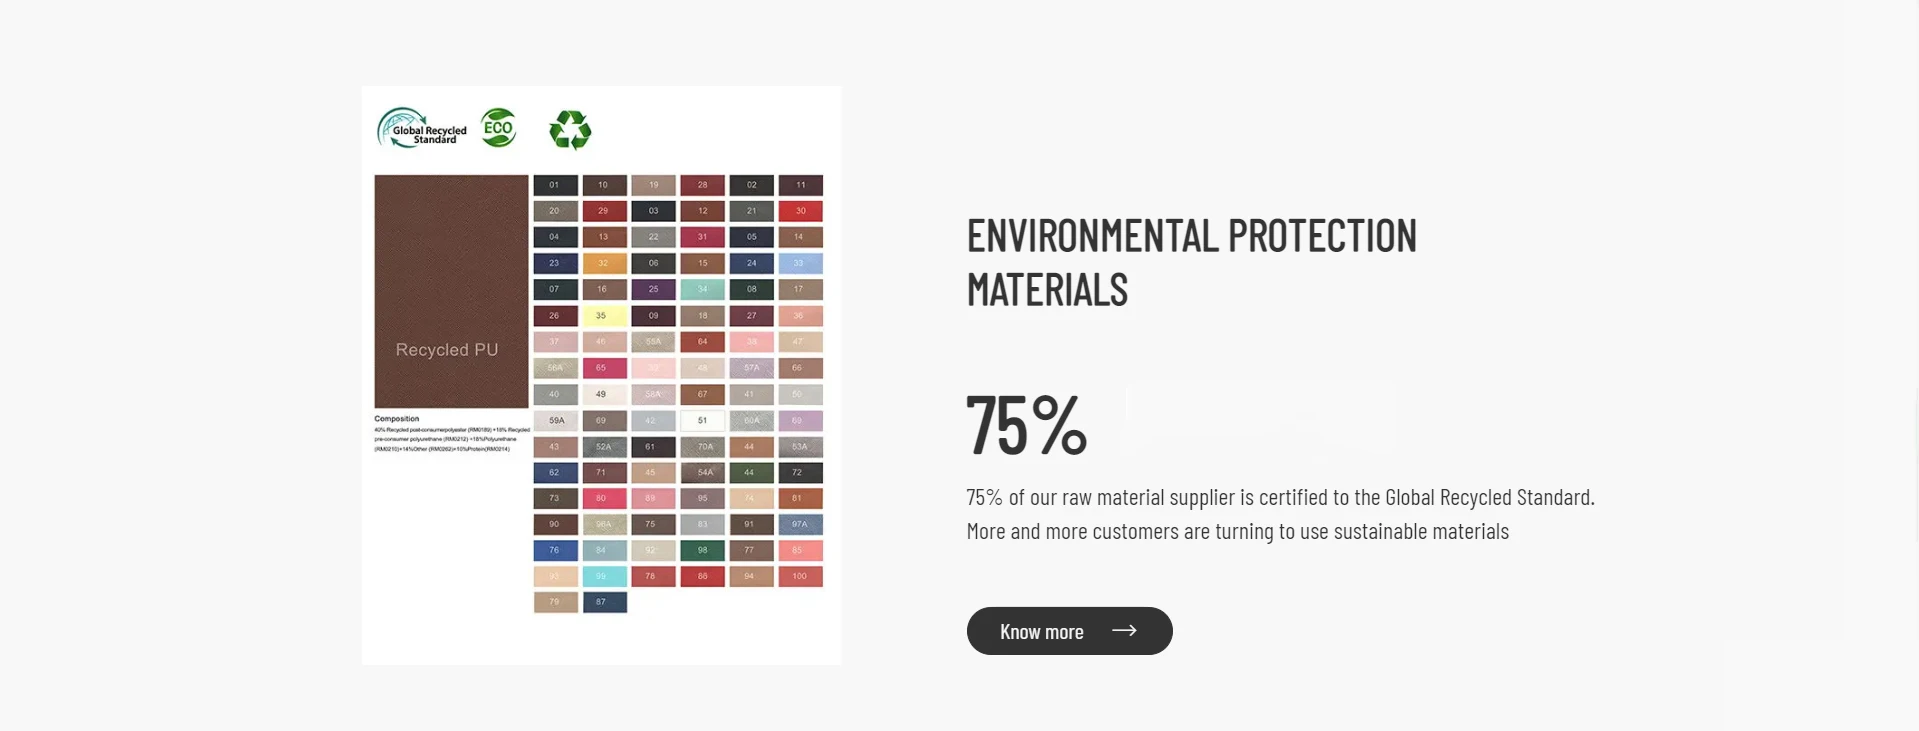This screenshot has width=1919, height=731.
Task: Select the cyan swatch numbered 99
Action: 604,576
